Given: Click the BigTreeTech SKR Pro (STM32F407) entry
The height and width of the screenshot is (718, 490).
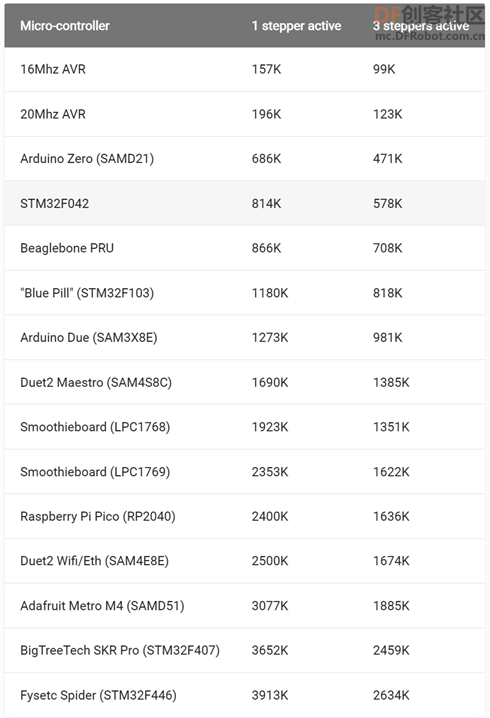Looking at the screenshot, I should click(x=120, y=650).
